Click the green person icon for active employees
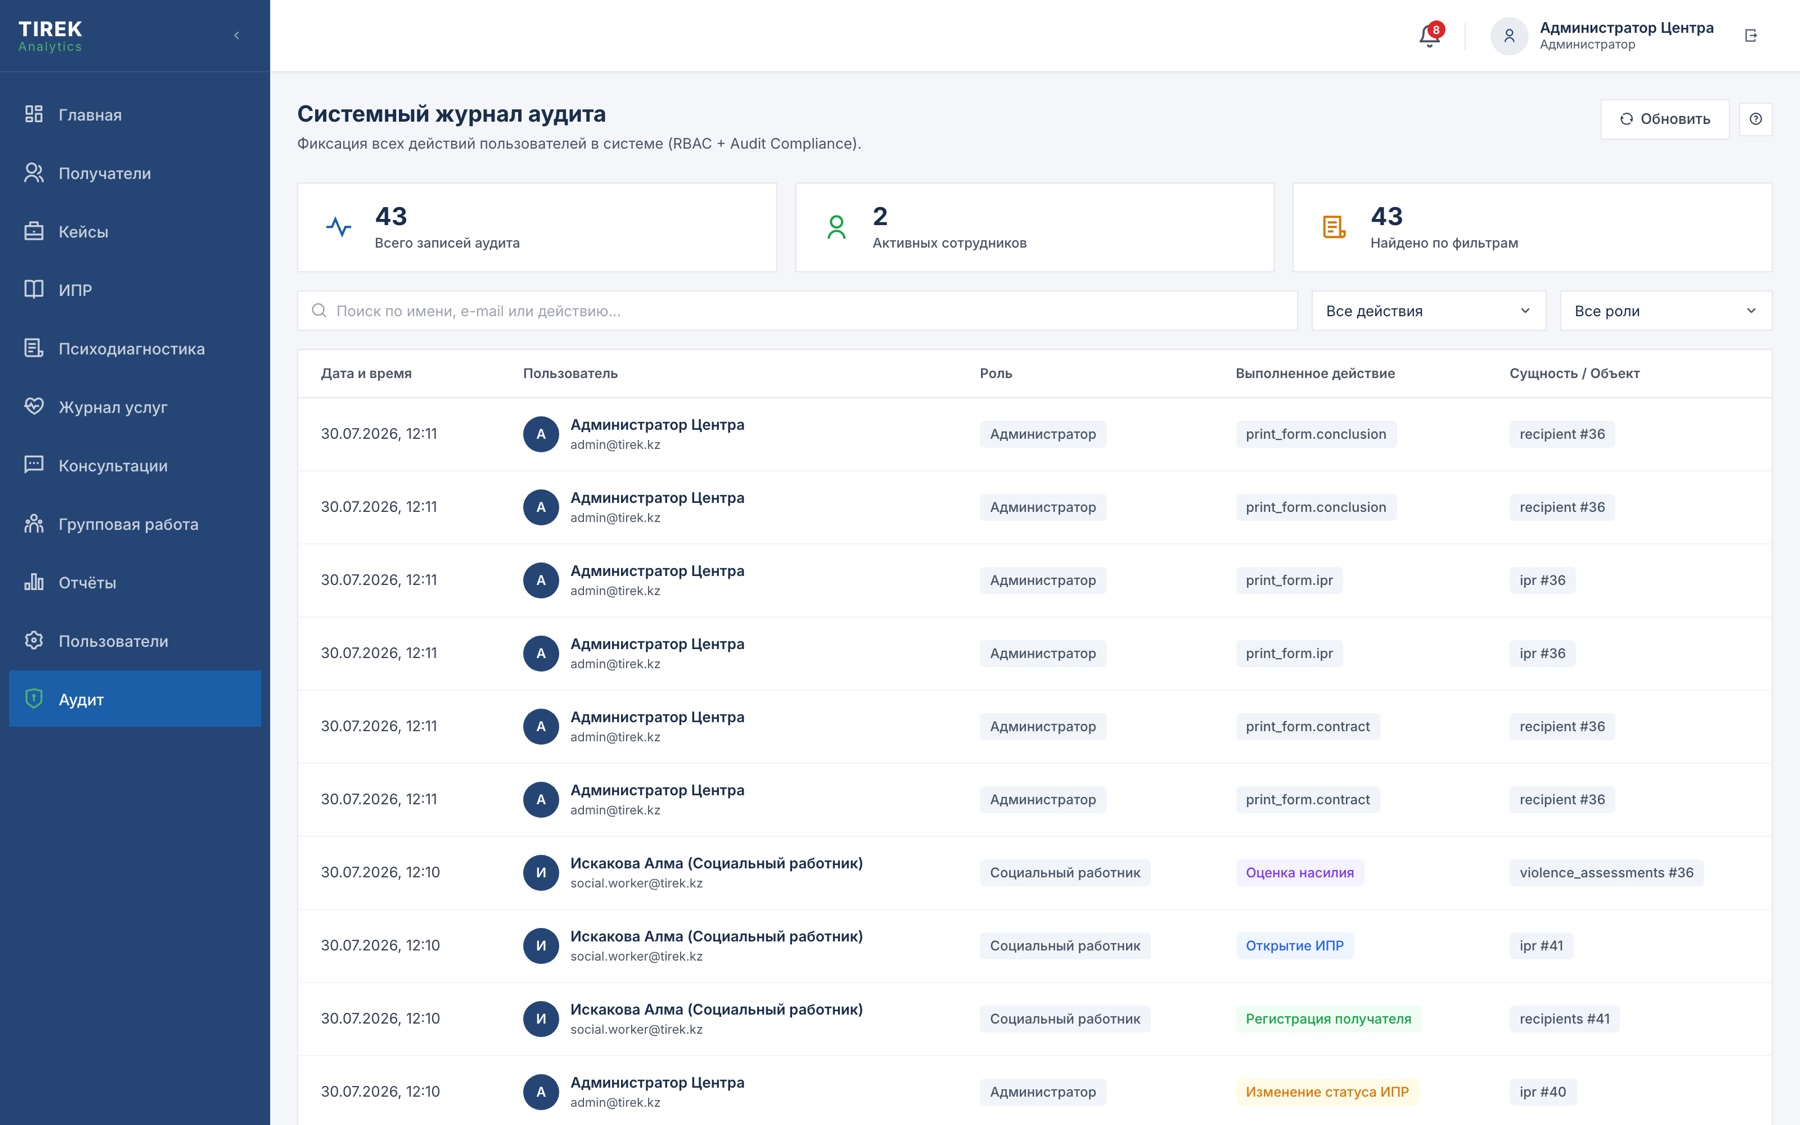The image size is (1800, 1125). click(x=836, y=227)
